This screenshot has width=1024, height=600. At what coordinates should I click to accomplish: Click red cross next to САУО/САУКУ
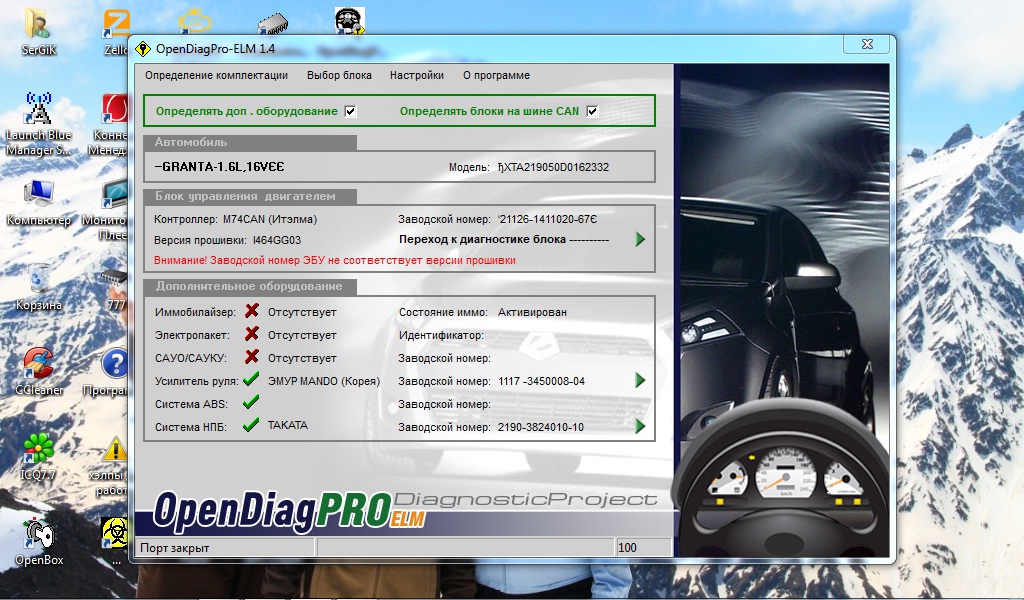pos(251,356)
